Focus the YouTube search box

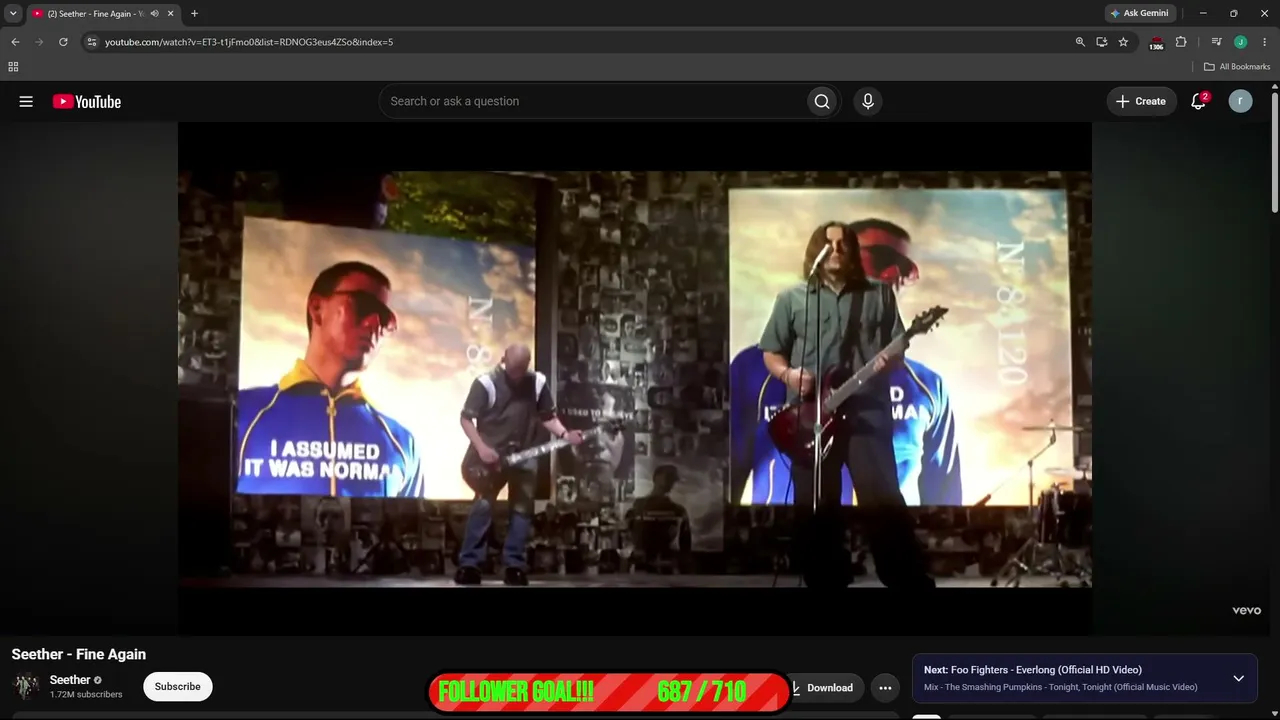pos(592,101)
